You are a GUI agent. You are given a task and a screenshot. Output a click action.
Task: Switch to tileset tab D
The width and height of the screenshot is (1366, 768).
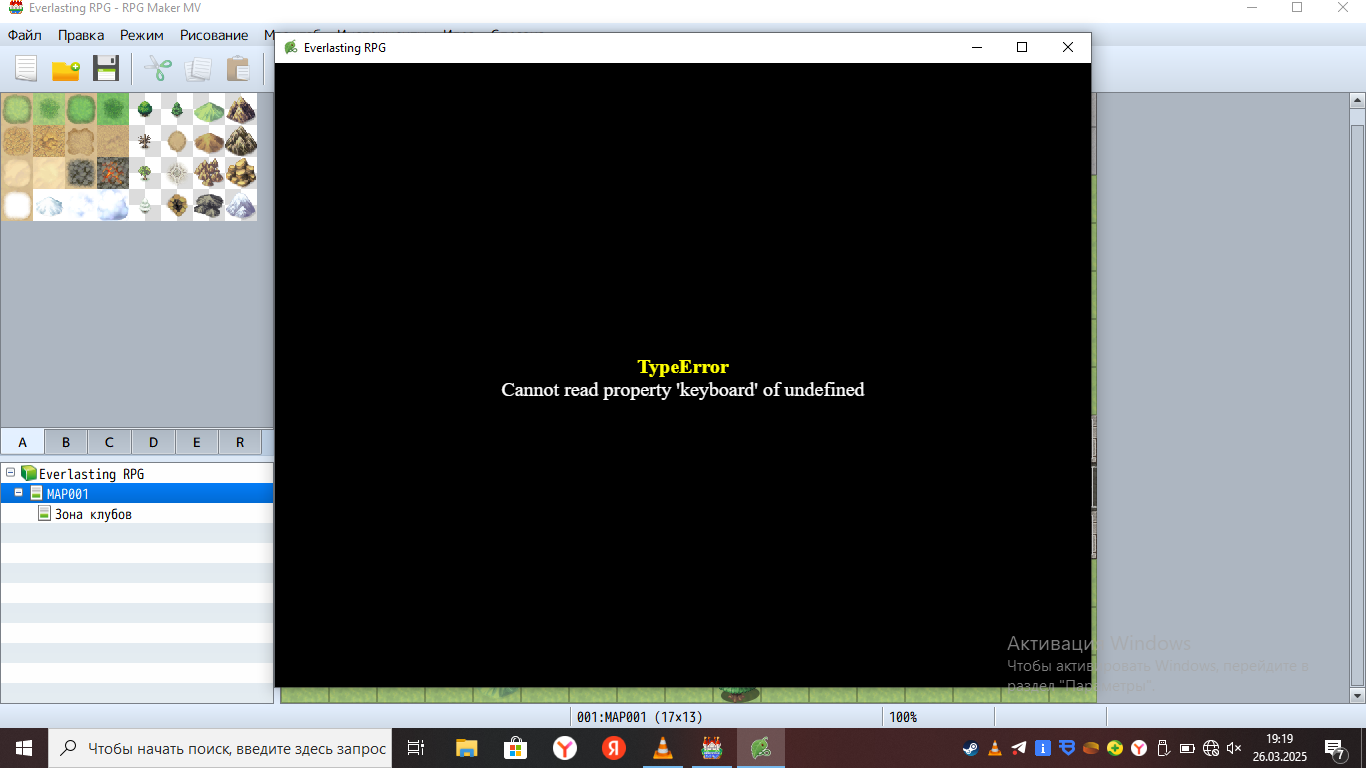(x=153, y=442)
